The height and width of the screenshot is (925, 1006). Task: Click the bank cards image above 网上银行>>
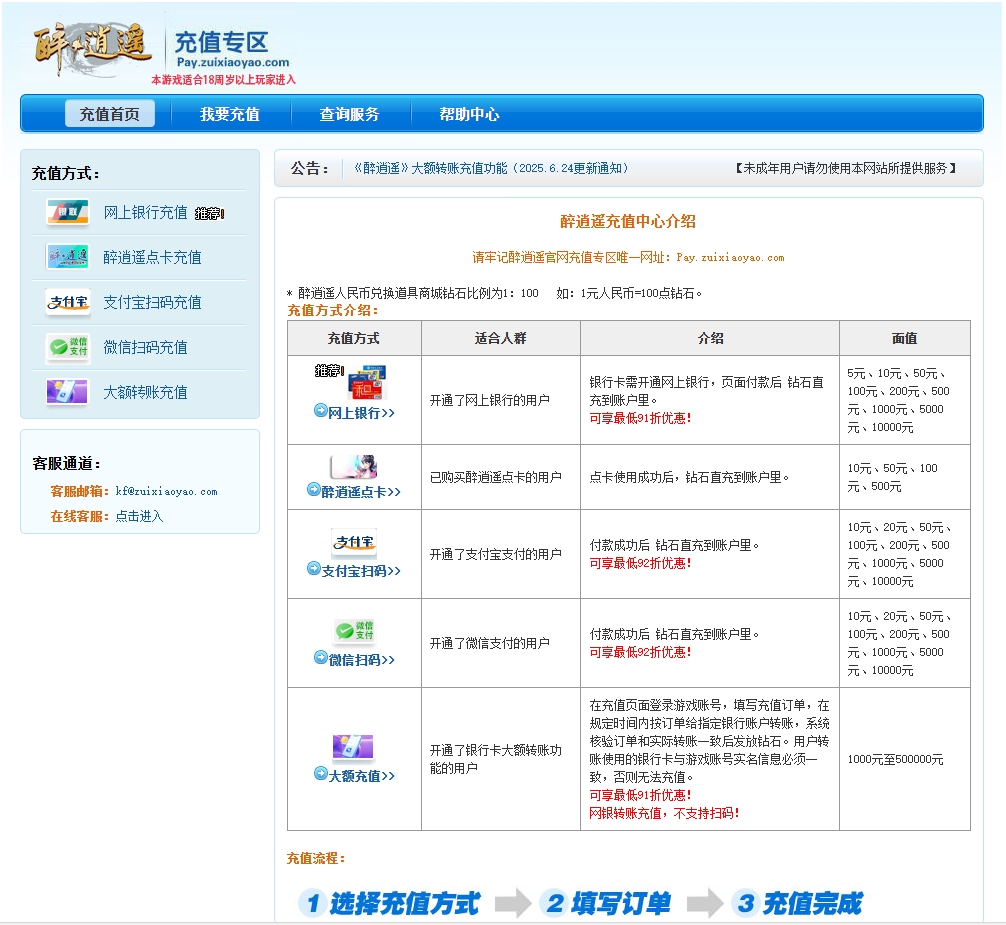[366, 382]
